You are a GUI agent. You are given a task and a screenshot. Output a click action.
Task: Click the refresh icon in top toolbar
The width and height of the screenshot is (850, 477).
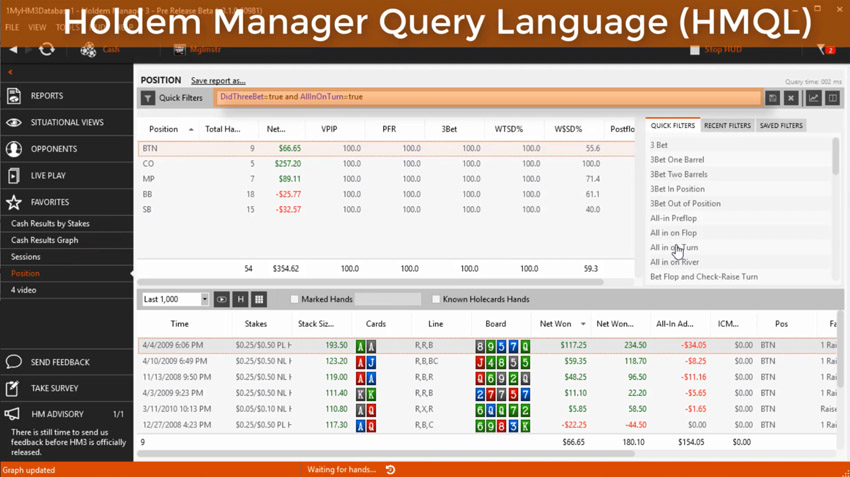46,49
